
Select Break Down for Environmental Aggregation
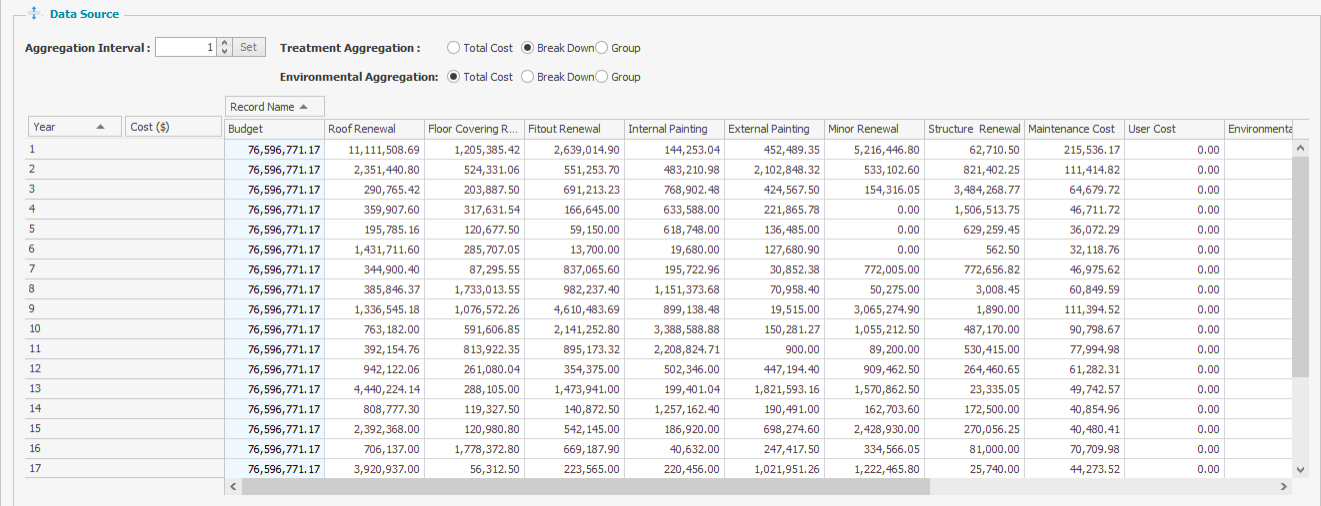[527, 77]
